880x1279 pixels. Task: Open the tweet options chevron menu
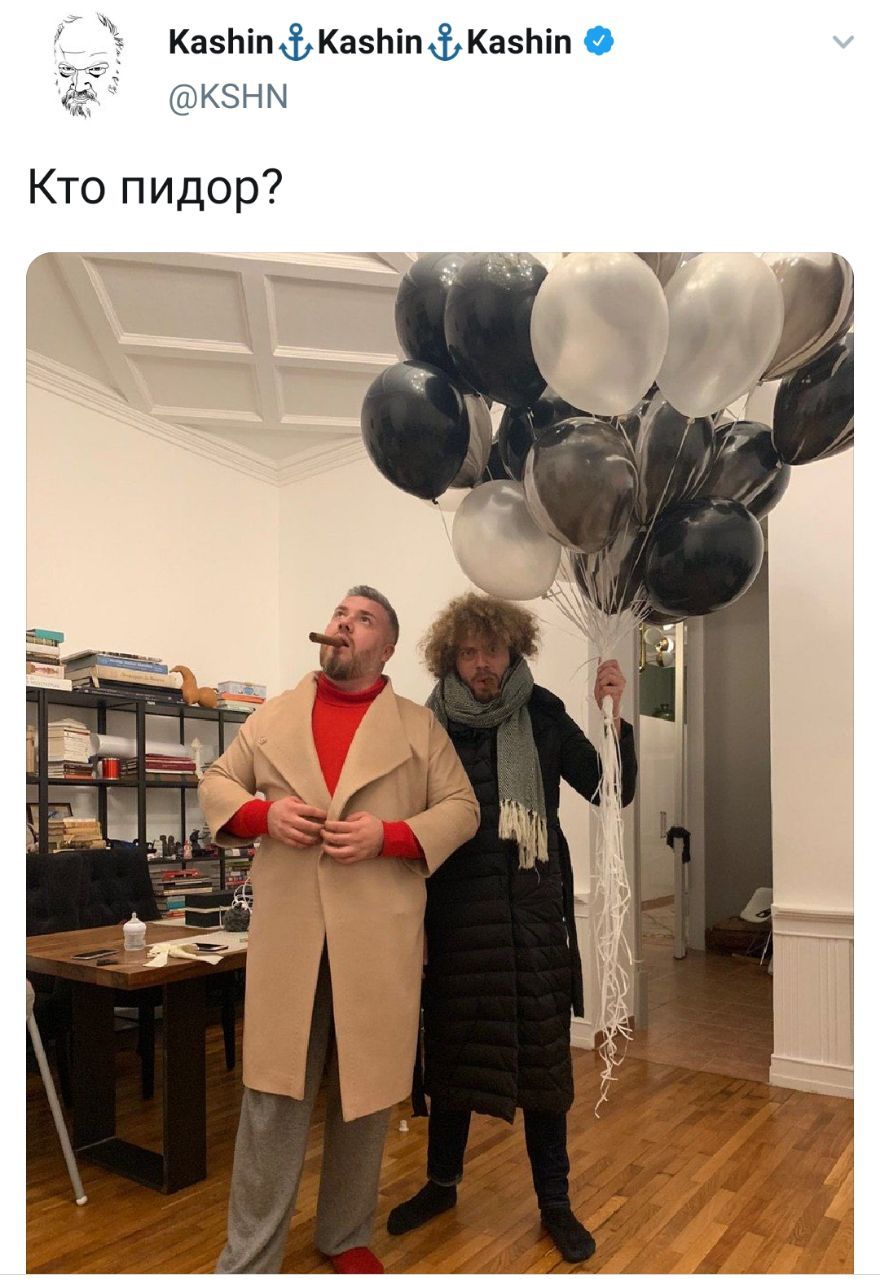point(844,43)
